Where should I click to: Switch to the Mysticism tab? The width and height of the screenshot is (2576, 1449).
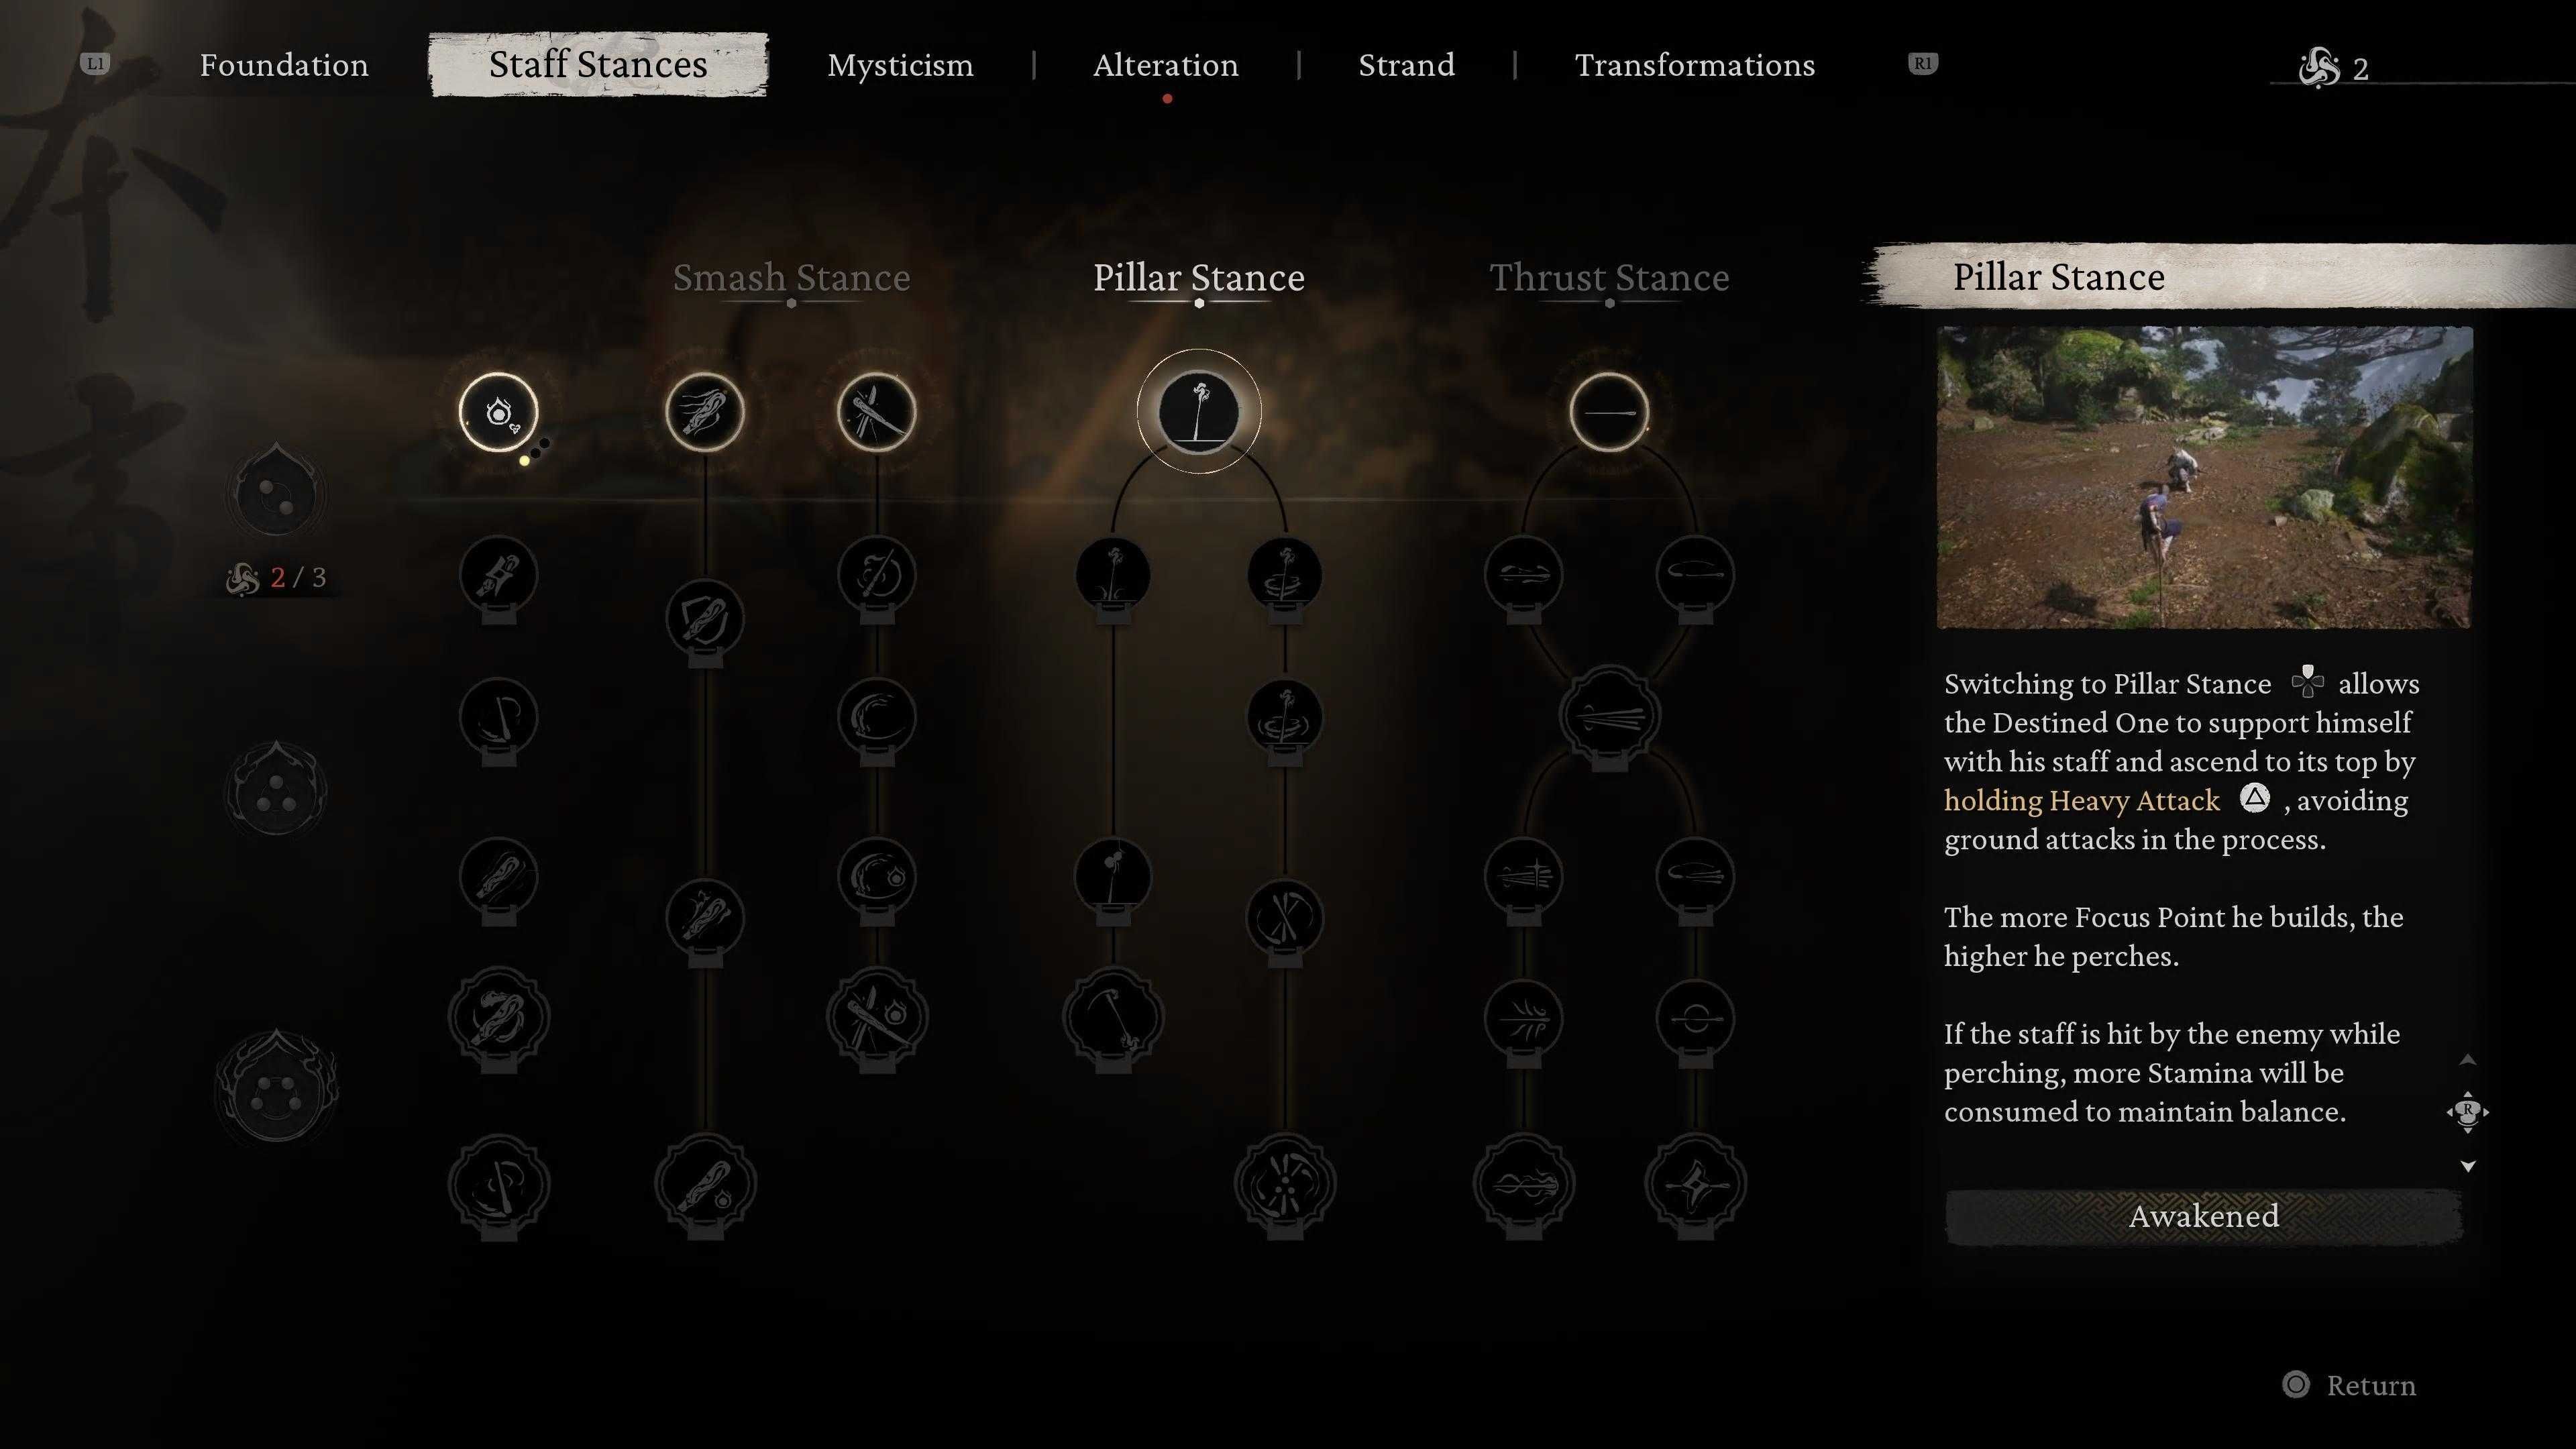(900, 66)
